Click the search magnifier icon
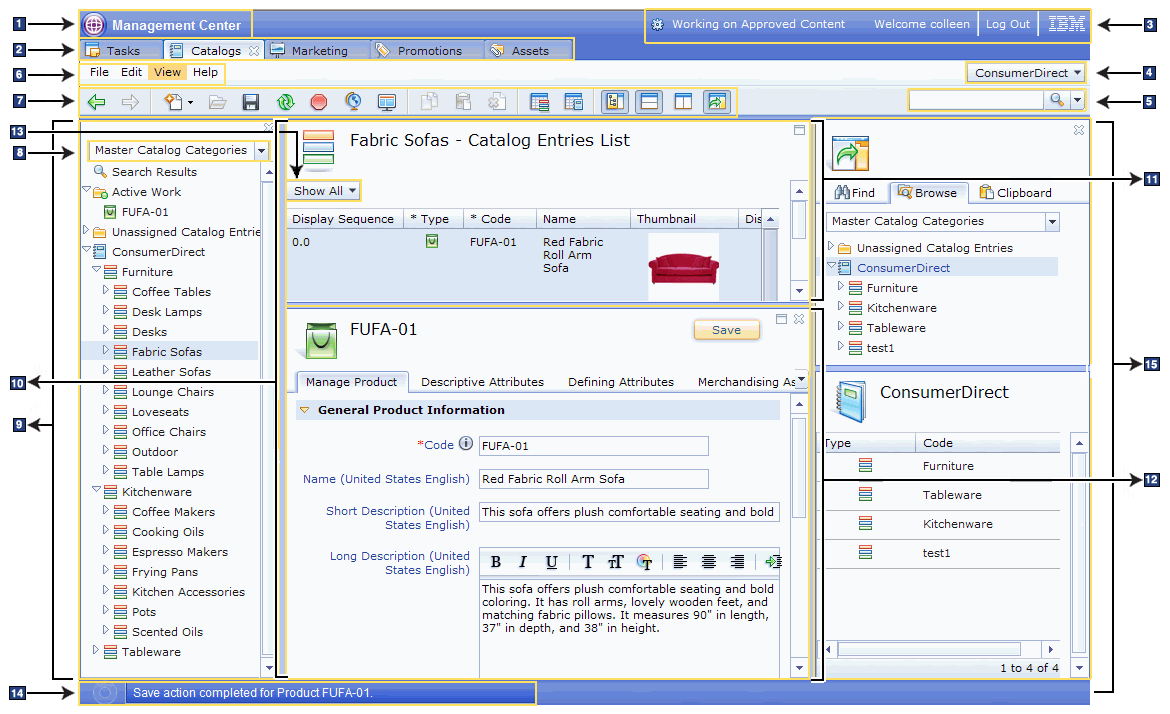Screen dimensions: 1170x714 pos(1057,100)
